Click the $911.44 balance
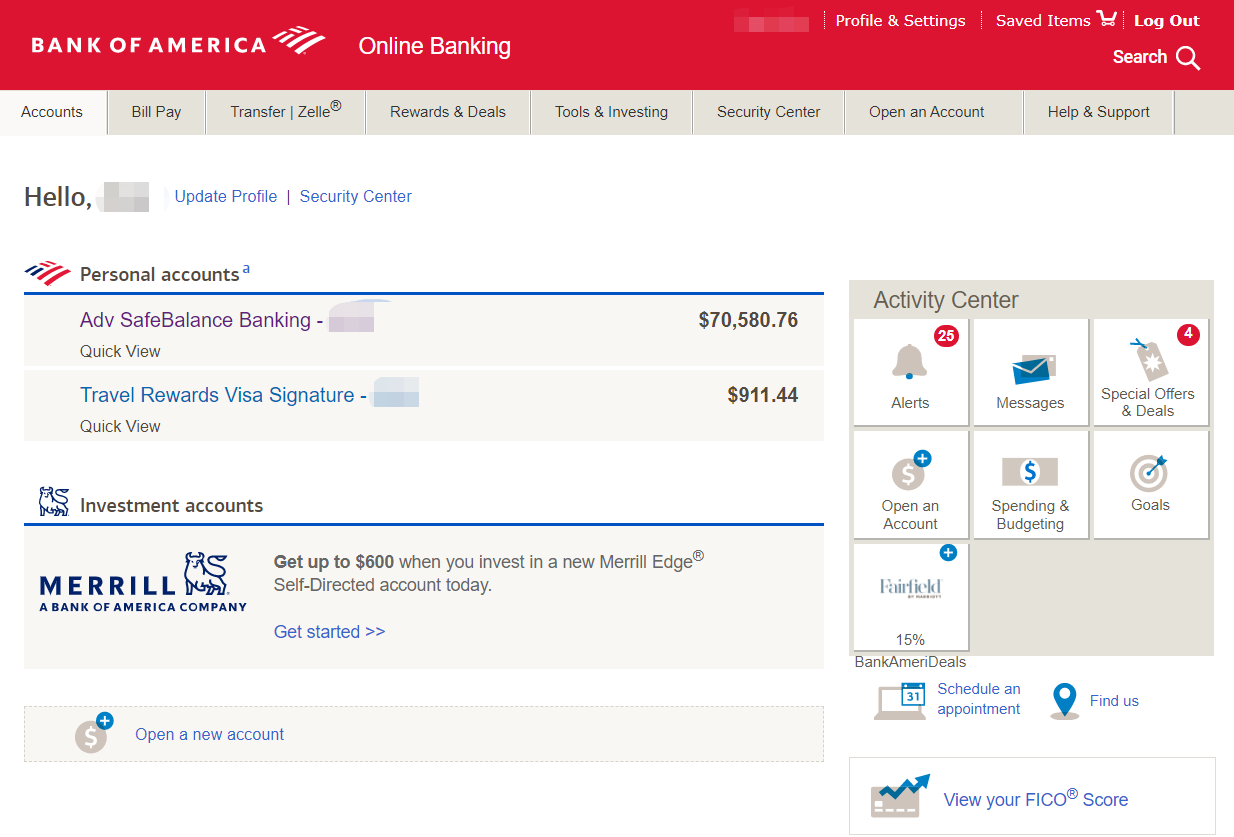The image size is (1234, 837). (x=763, y=395)
